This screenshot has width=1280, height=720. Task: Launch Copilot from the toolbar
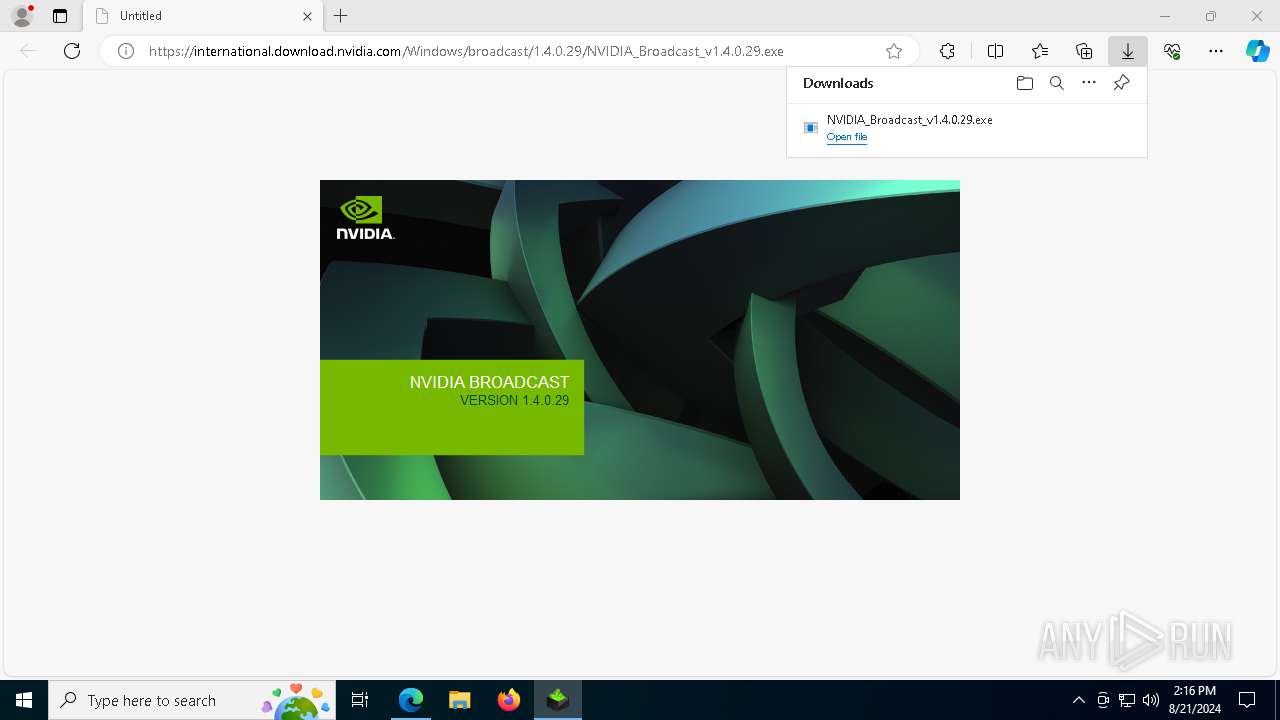[x=1258, y=51]
